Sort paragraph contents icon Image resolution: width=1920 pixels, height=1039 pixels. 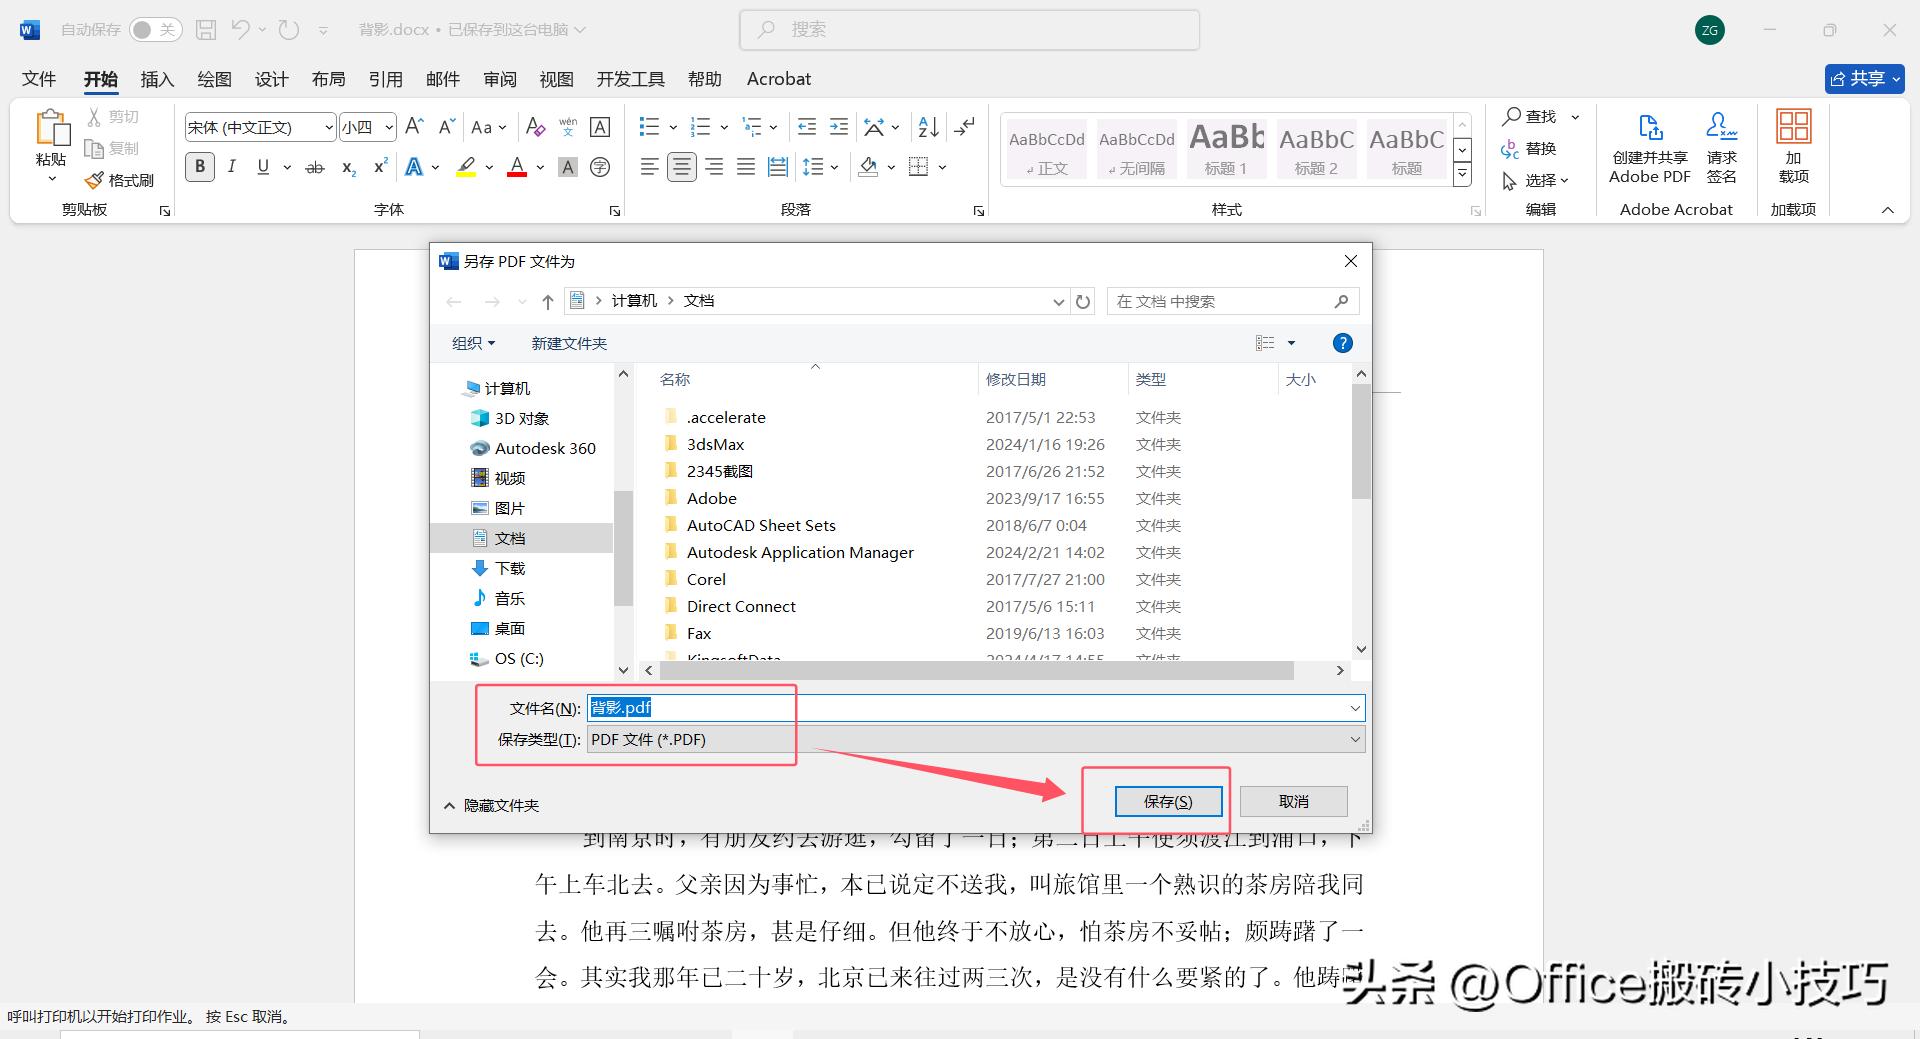(x=928, y=127)
